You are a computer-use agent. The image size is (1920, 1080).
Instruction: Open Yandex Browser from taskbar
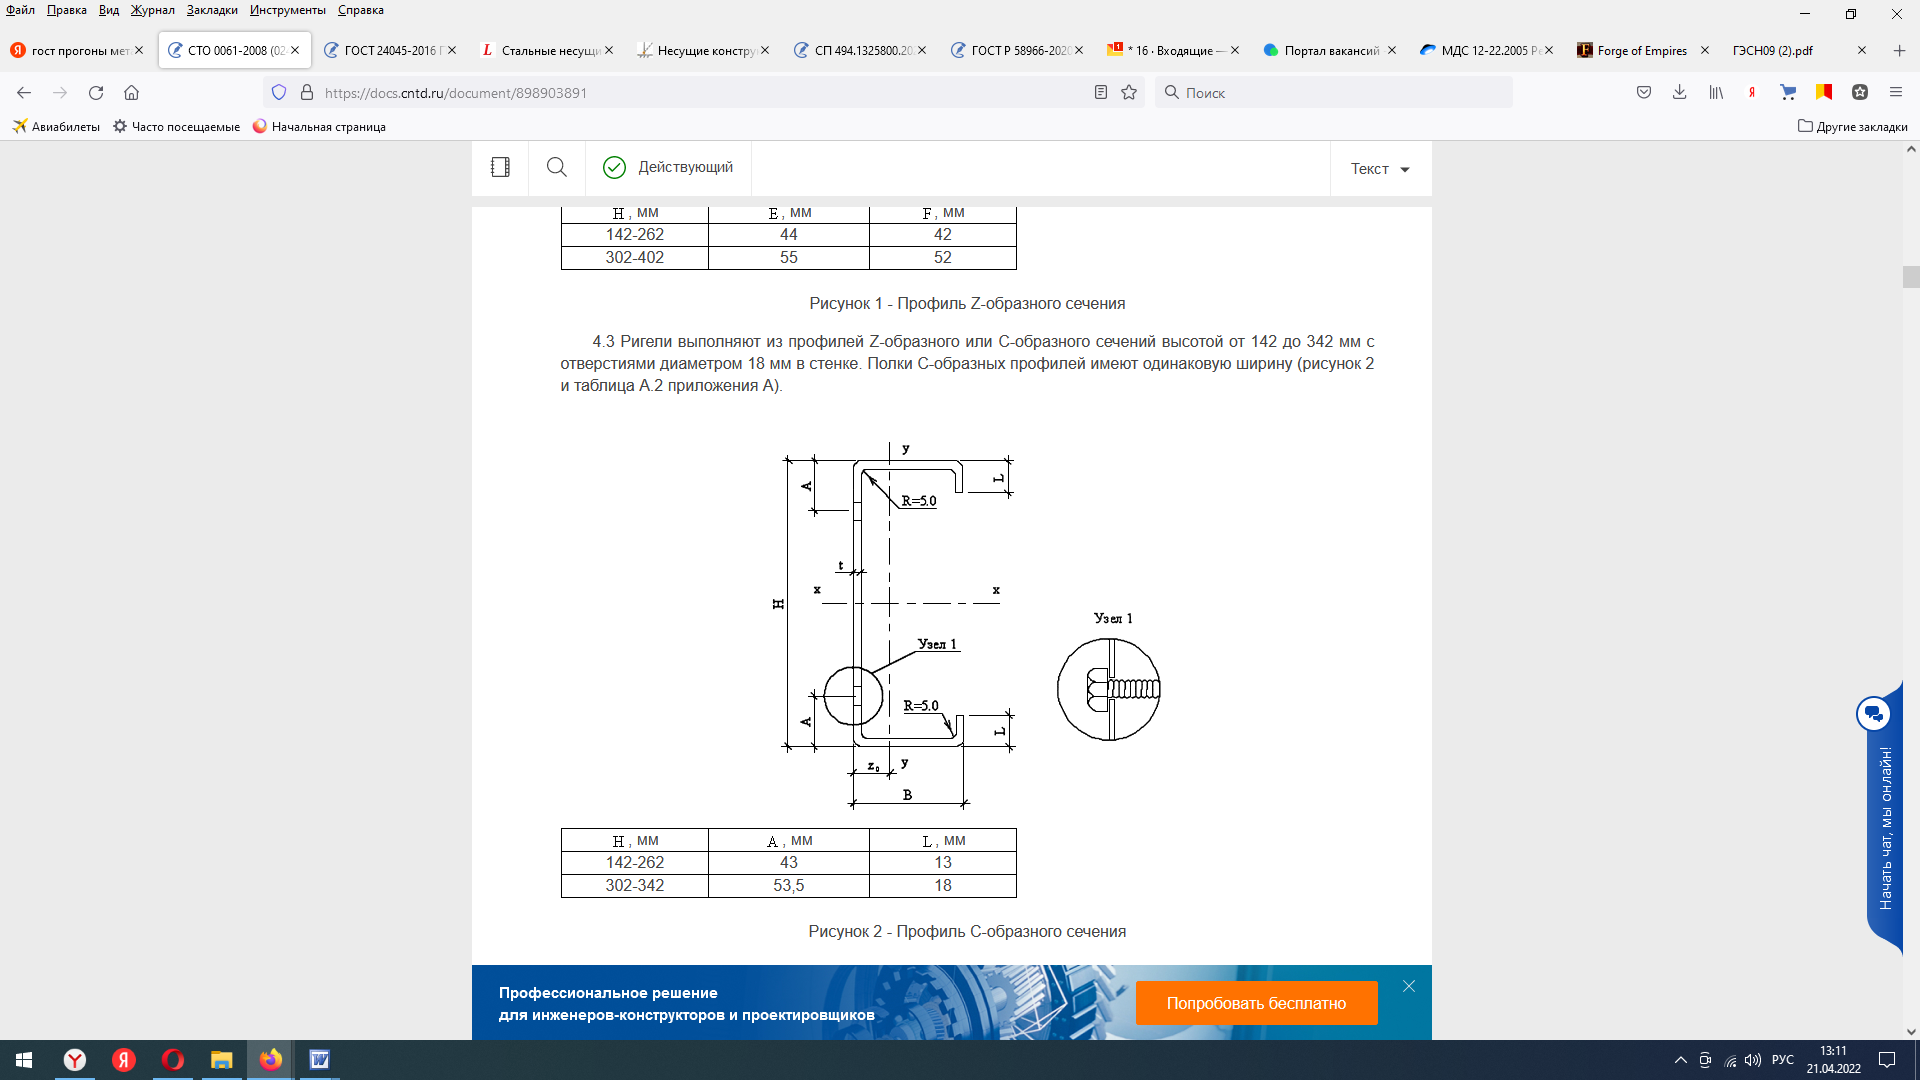pos(75,1060)
